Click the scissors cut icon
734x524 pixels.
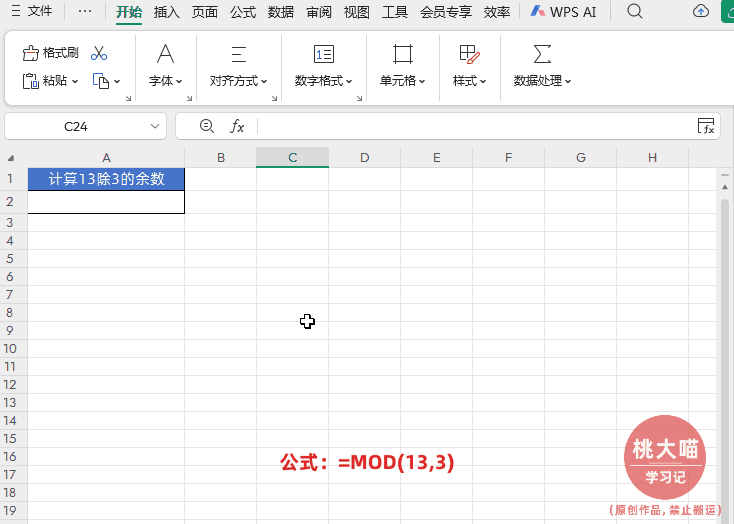[99, 53]
